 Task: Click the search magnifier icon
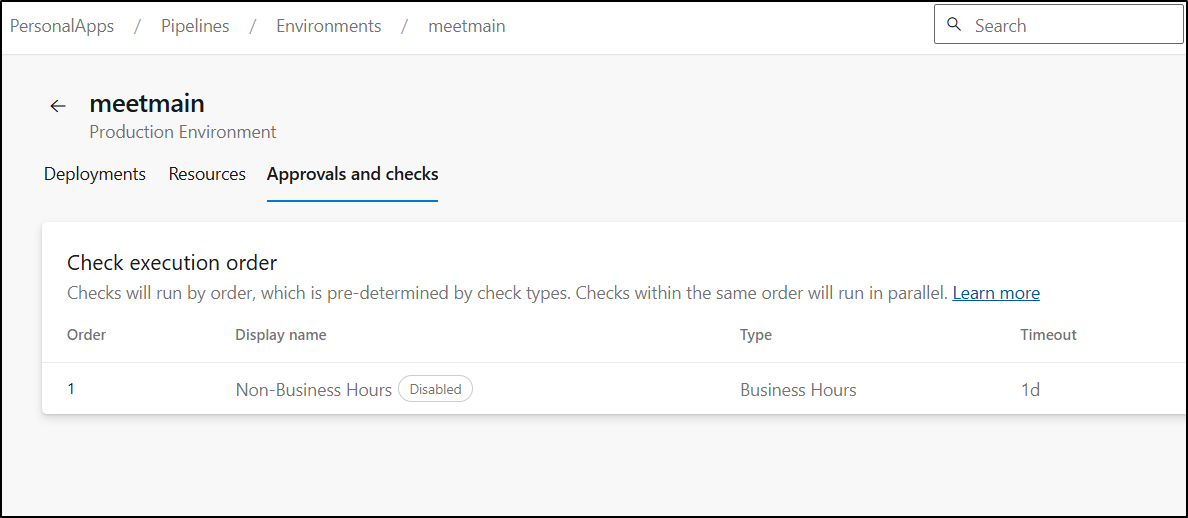click(x=955, y=24)
